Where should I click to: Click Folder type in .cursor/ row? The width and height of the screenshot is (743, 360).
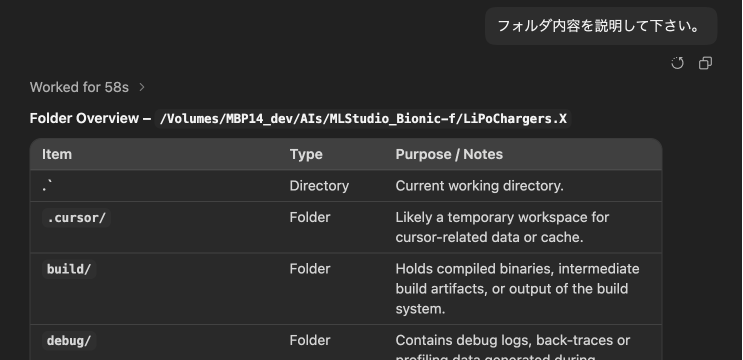click(310, 217)
